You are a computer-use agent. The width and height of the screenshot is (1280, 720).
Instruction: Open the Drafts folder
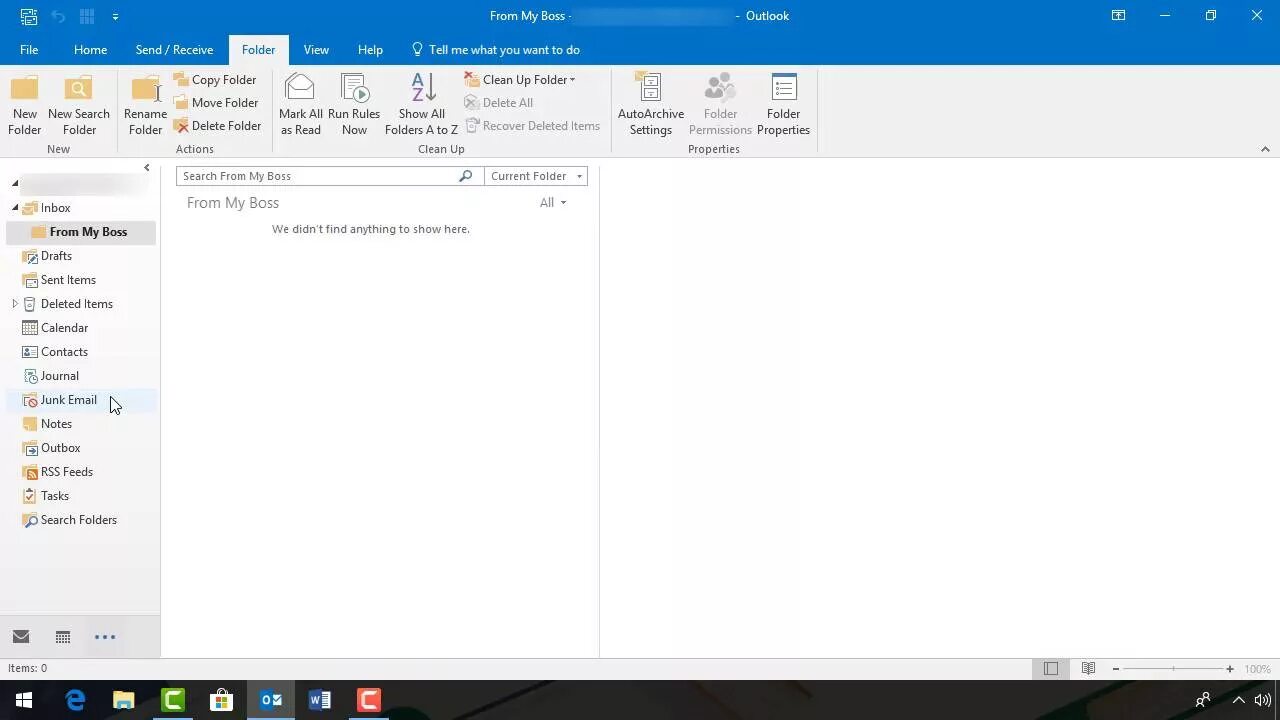[x=56, y=256]
